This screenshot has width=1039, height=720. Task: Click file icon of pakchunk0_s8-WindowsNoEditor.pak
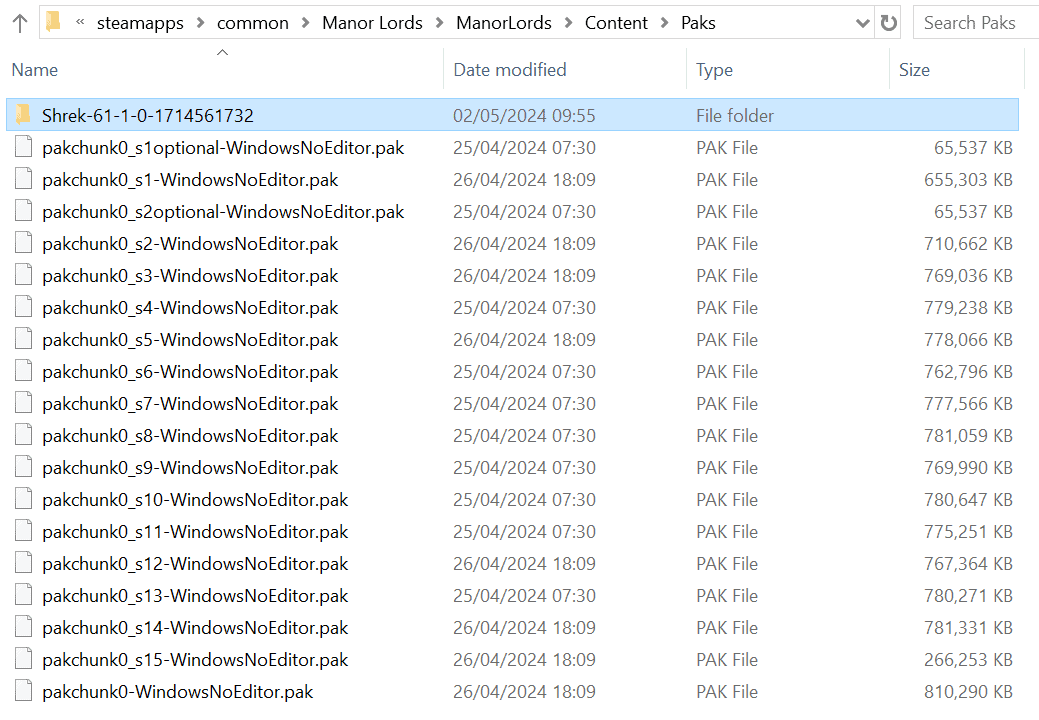[24, 435]
